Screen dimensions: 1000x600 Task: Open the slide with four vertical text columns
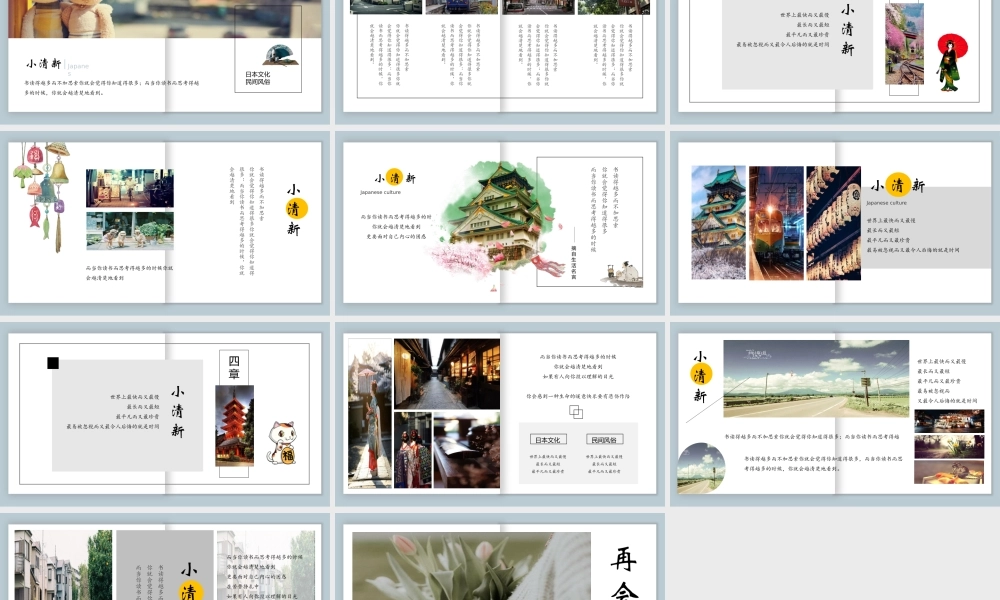coord(500,56)
